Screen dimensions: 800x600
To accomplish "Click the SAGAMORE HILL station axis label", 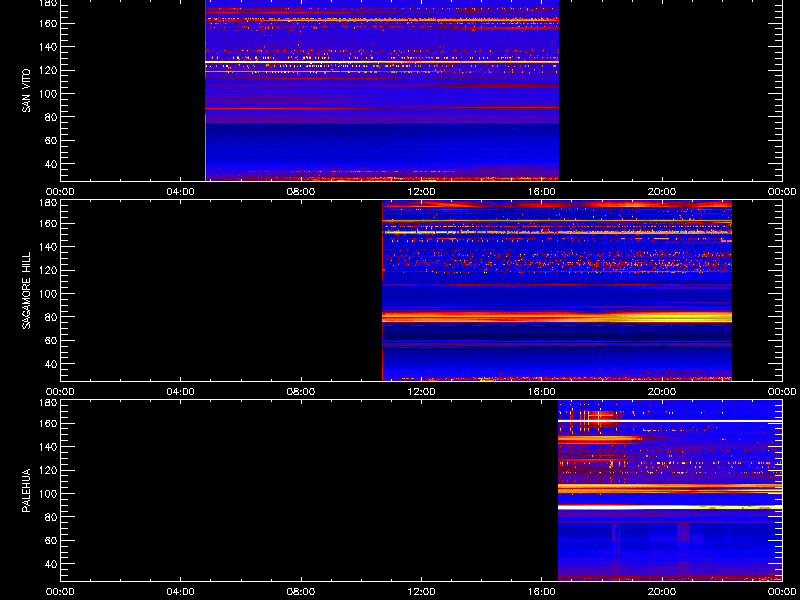I will (x=26, y=290).
